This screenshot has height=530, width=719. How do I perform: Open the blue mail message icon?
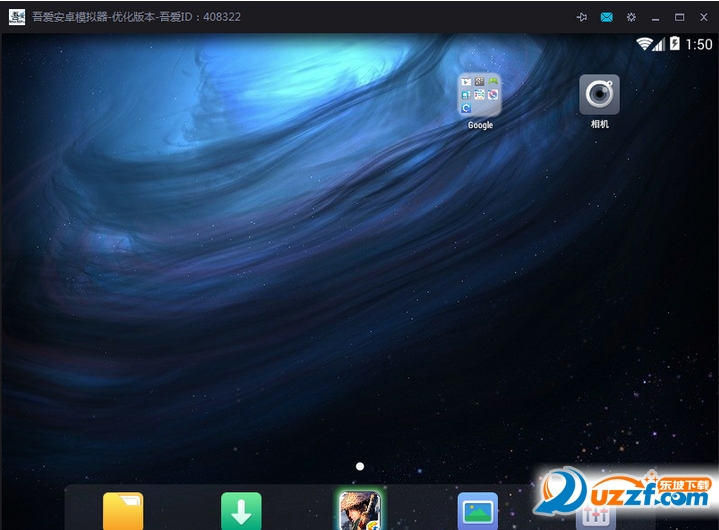[607, 17]
